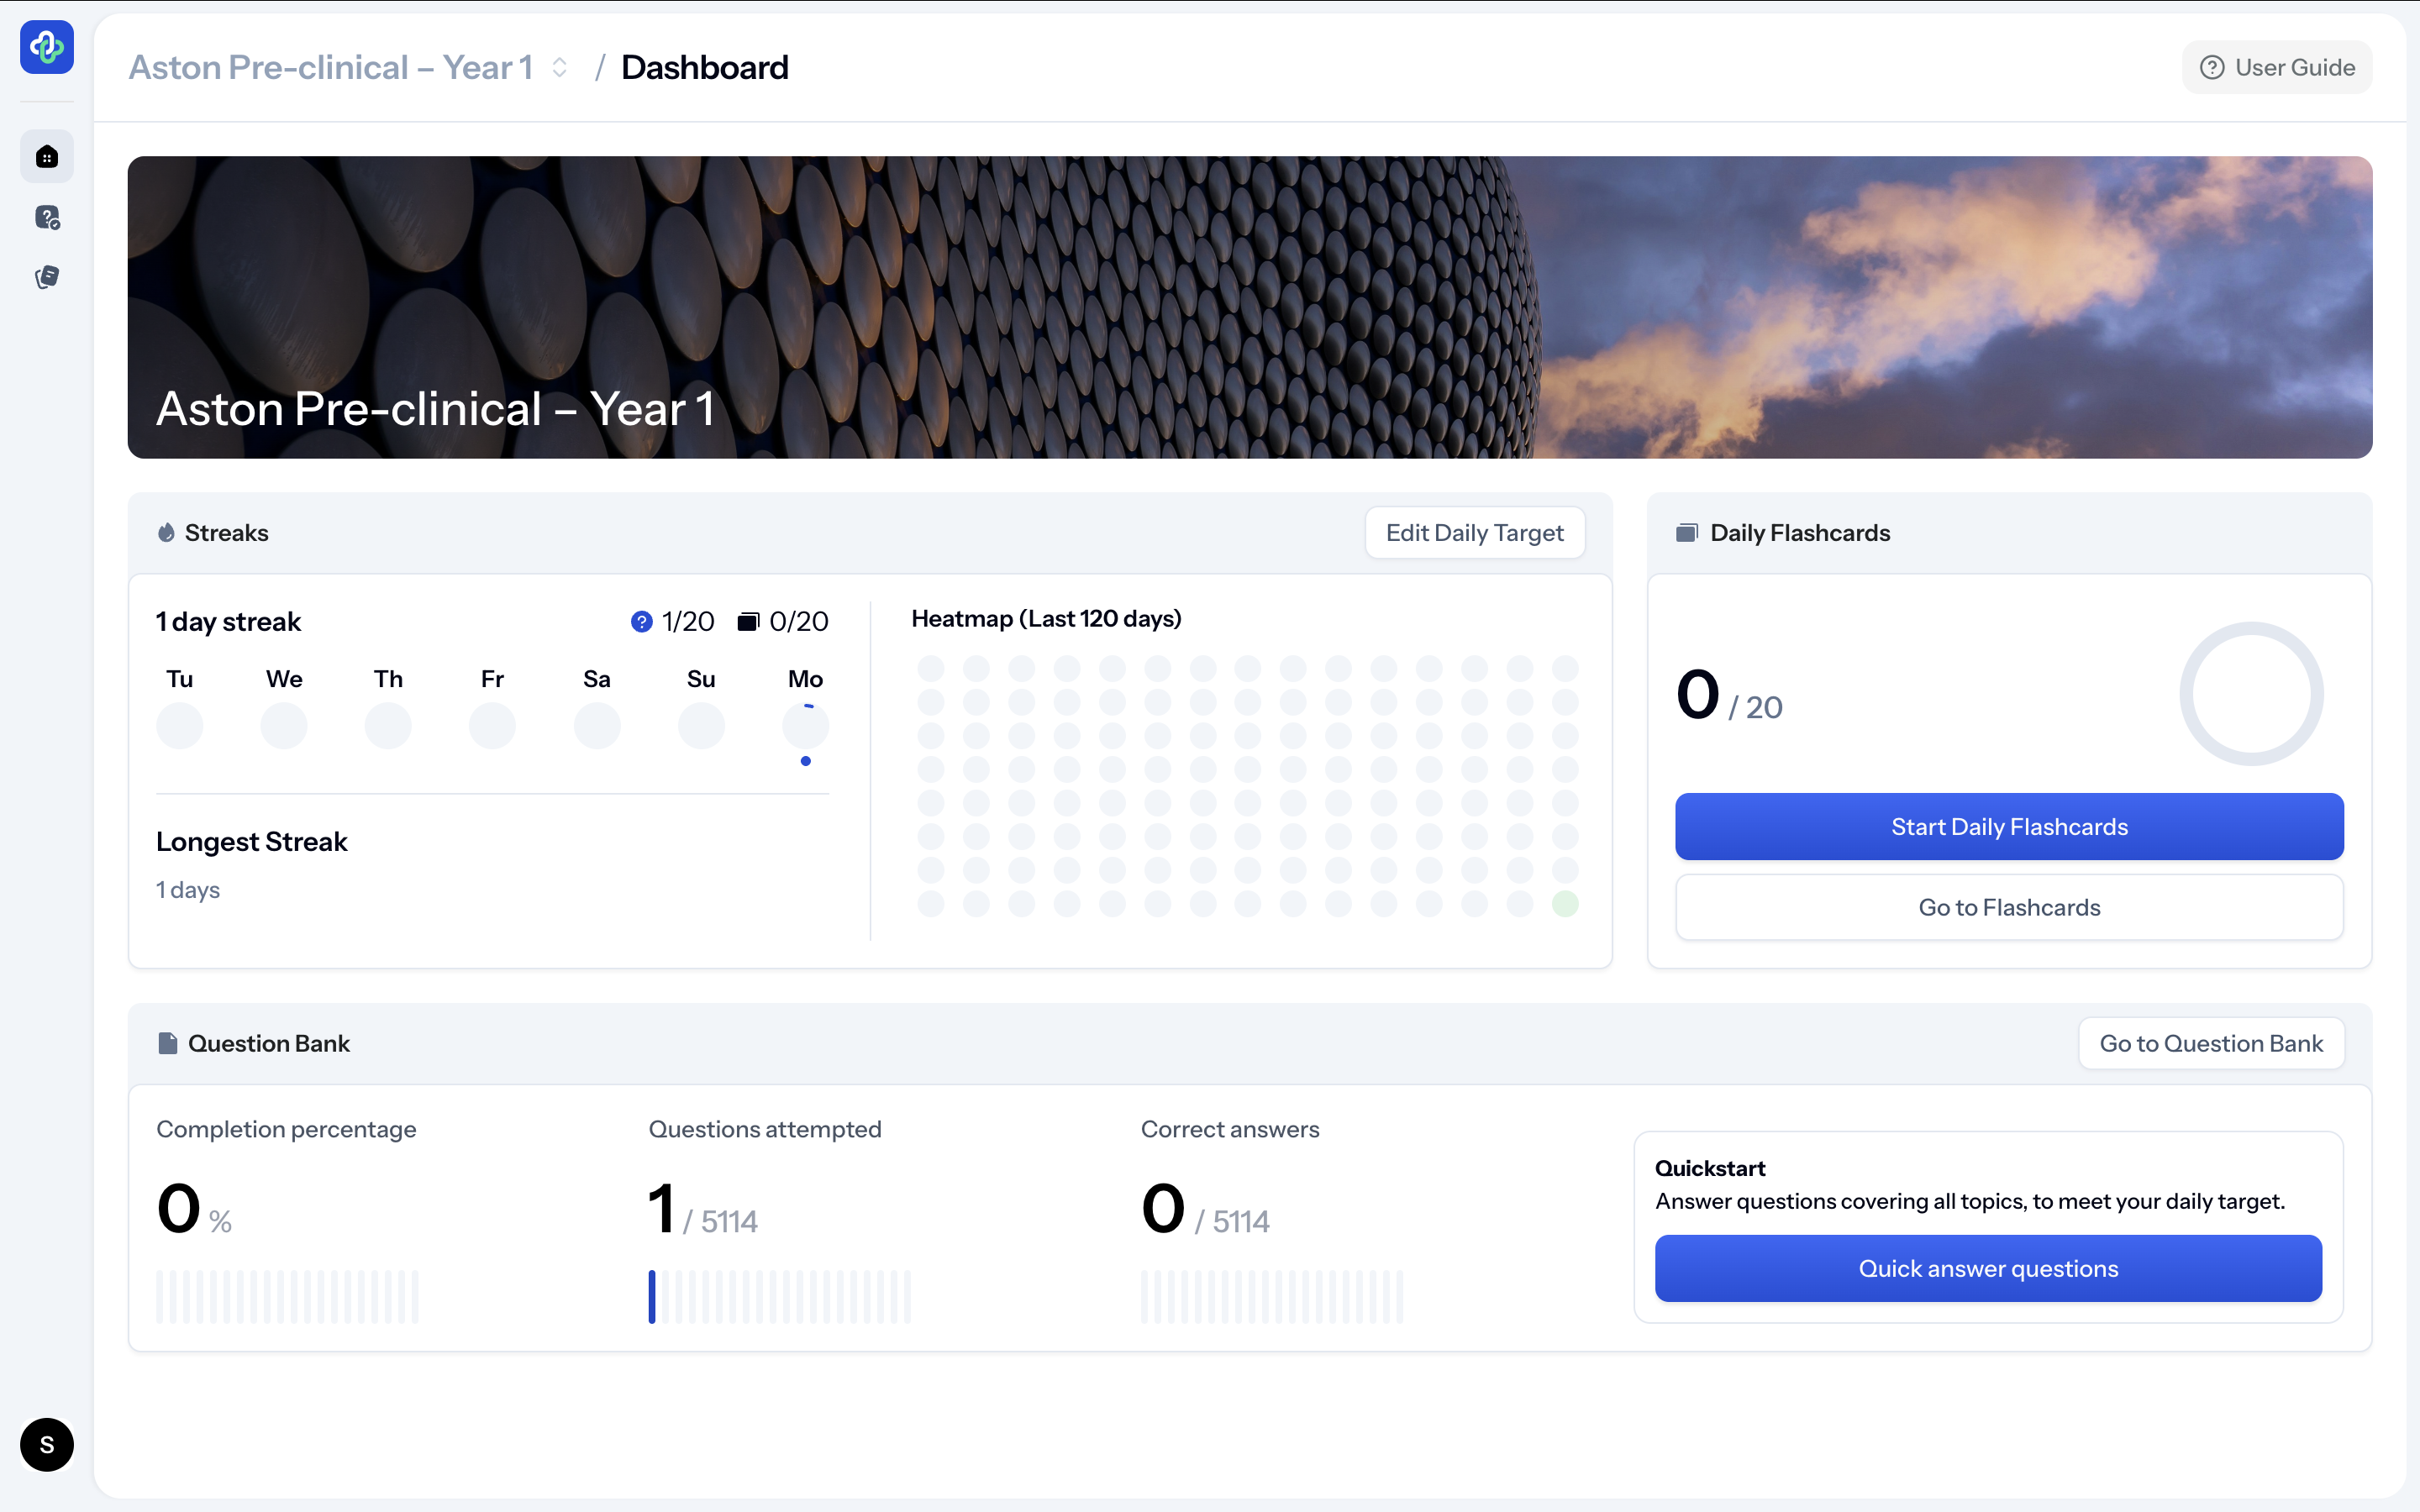Click the Question Bank document icon
Screen dimensions: 2420x1512
pos(168,1043)
